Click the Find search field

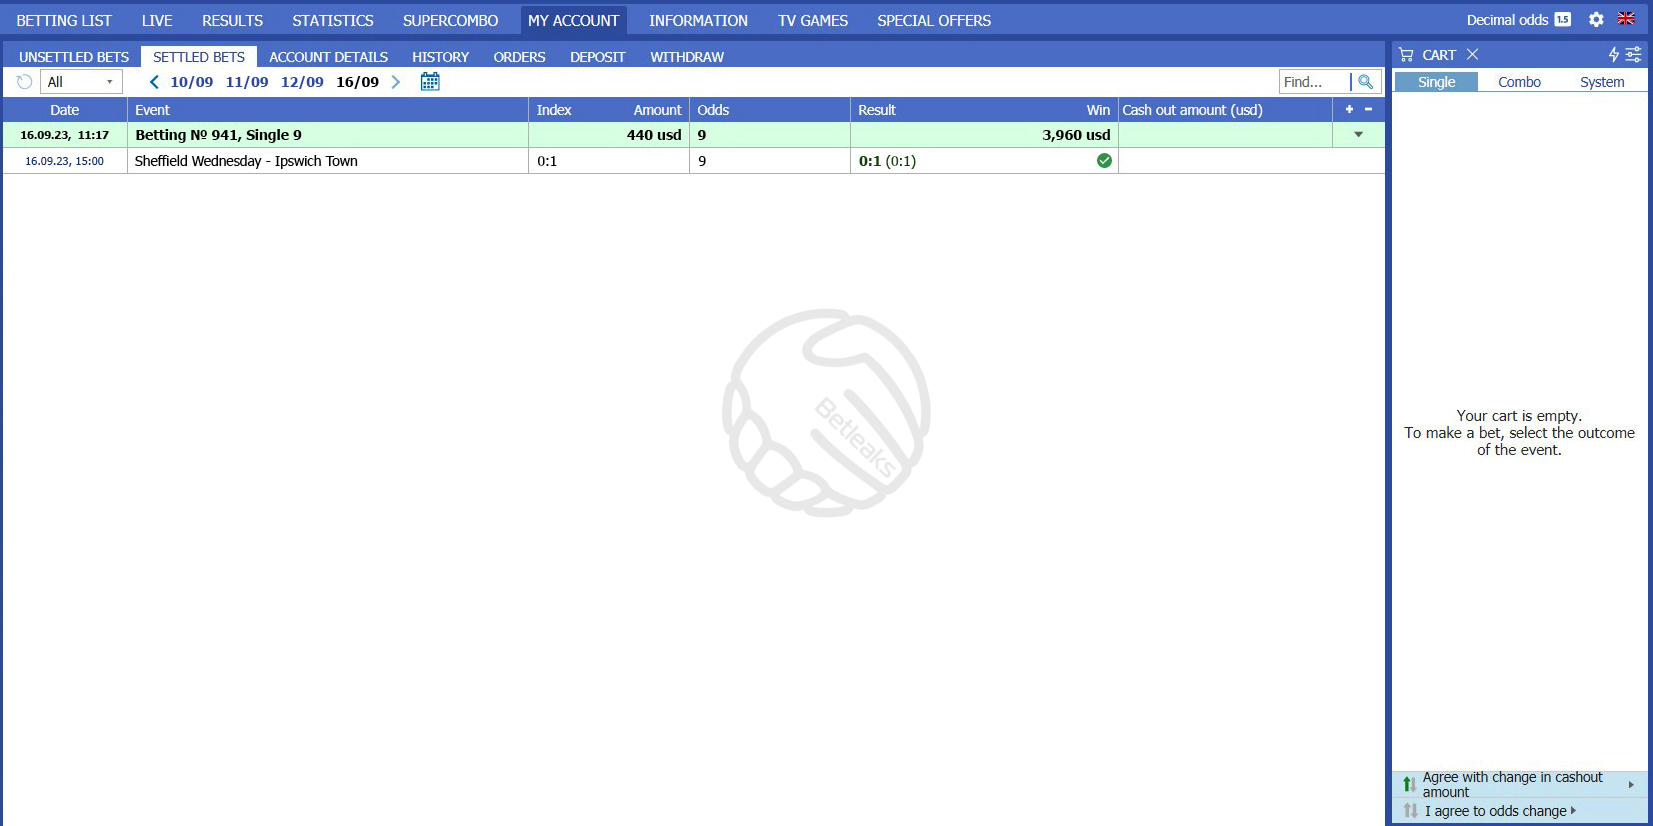[1314, 82]
